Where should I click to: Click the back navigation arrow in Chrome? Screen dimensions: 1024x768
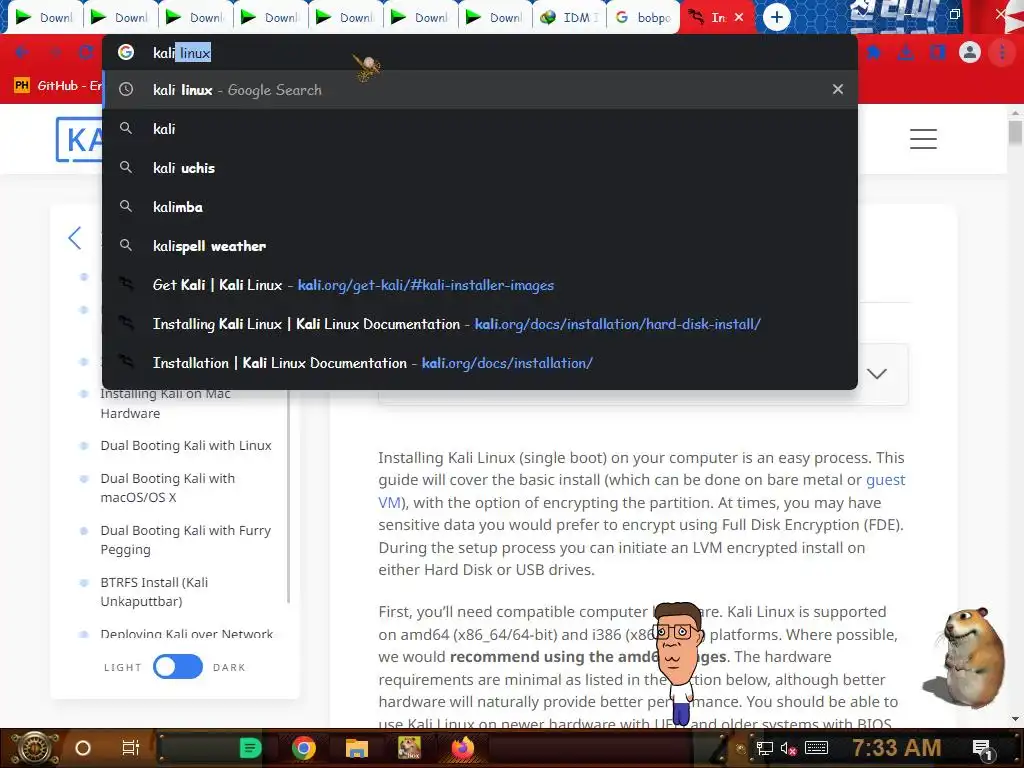tap(22, 52)
